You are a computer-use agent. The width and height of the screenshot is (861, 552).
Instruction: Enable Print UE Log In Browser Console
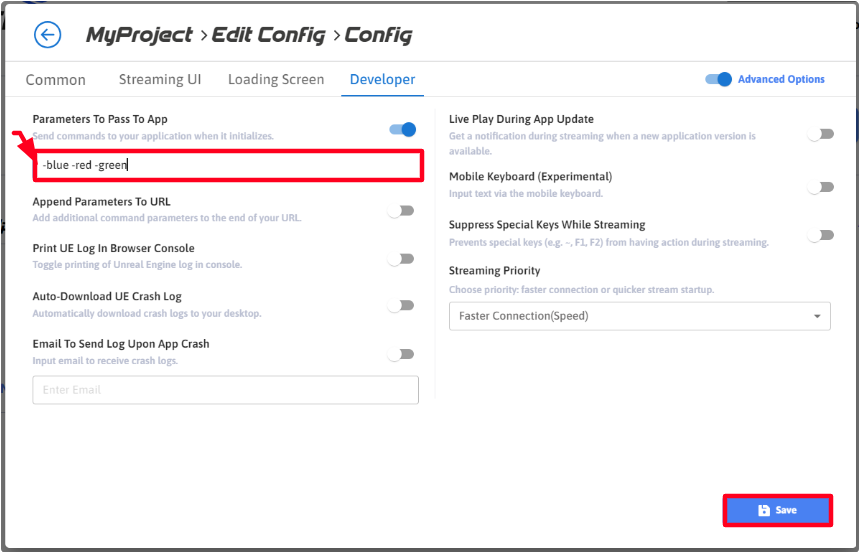[x=401, y=259]
